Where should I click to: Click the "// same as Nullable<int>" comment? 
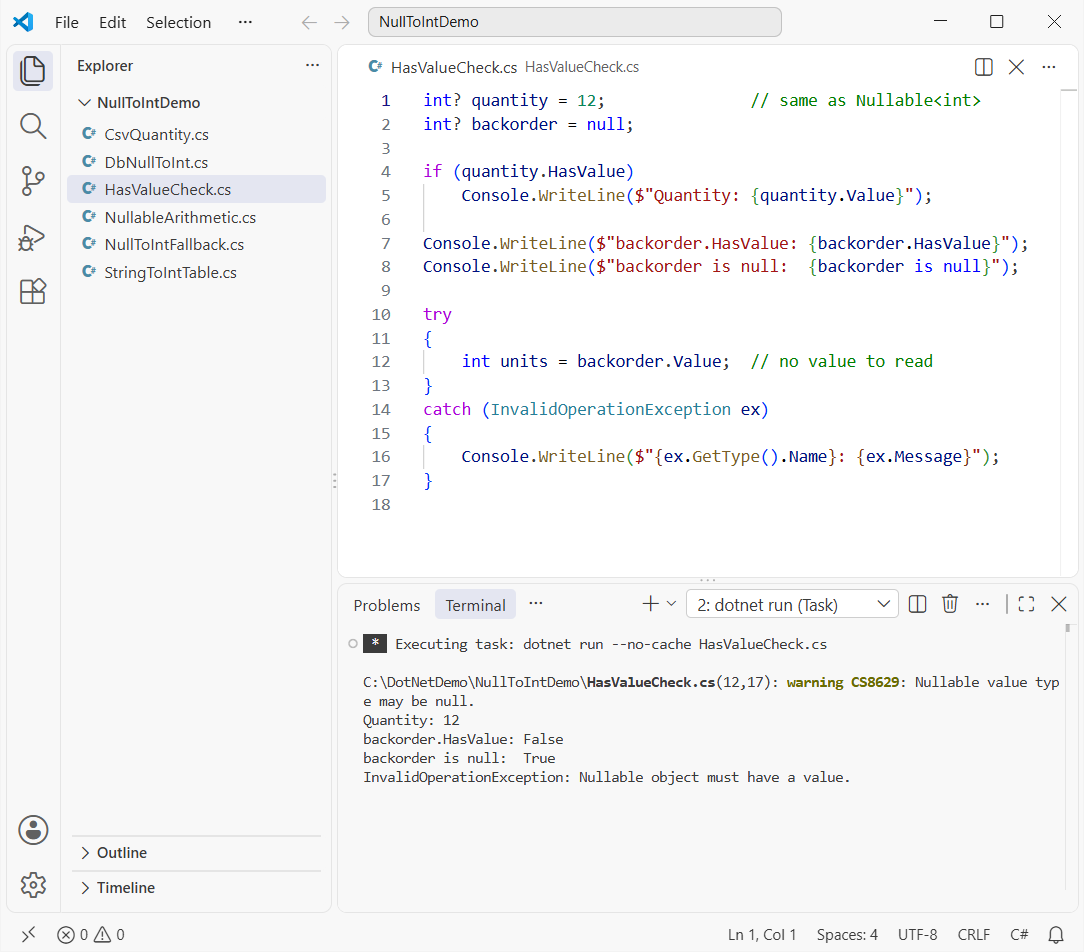[866, 100]
